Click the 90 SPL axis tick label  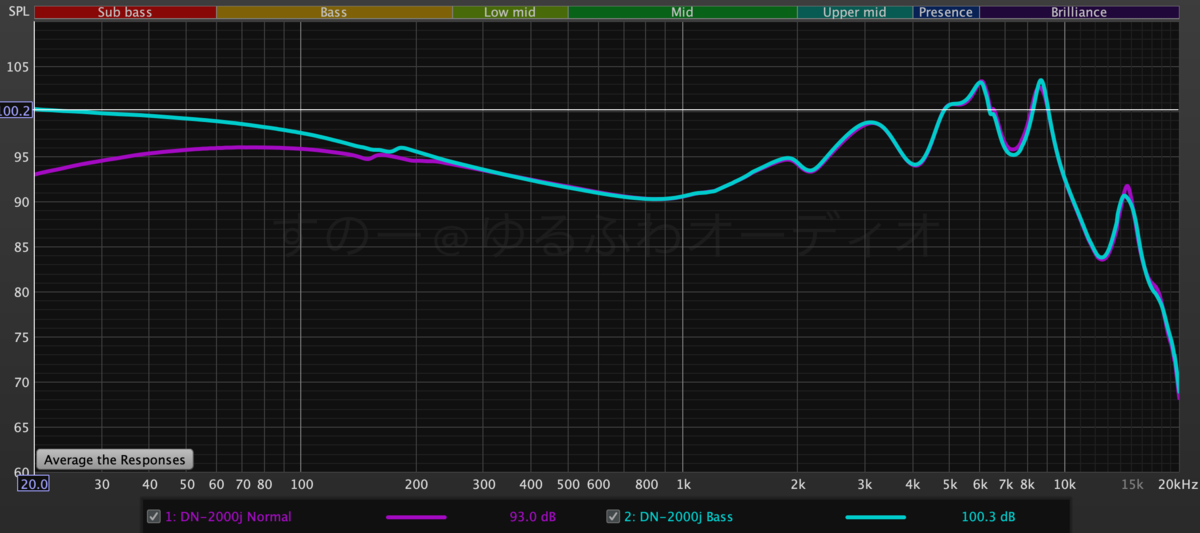coord(23,202)
